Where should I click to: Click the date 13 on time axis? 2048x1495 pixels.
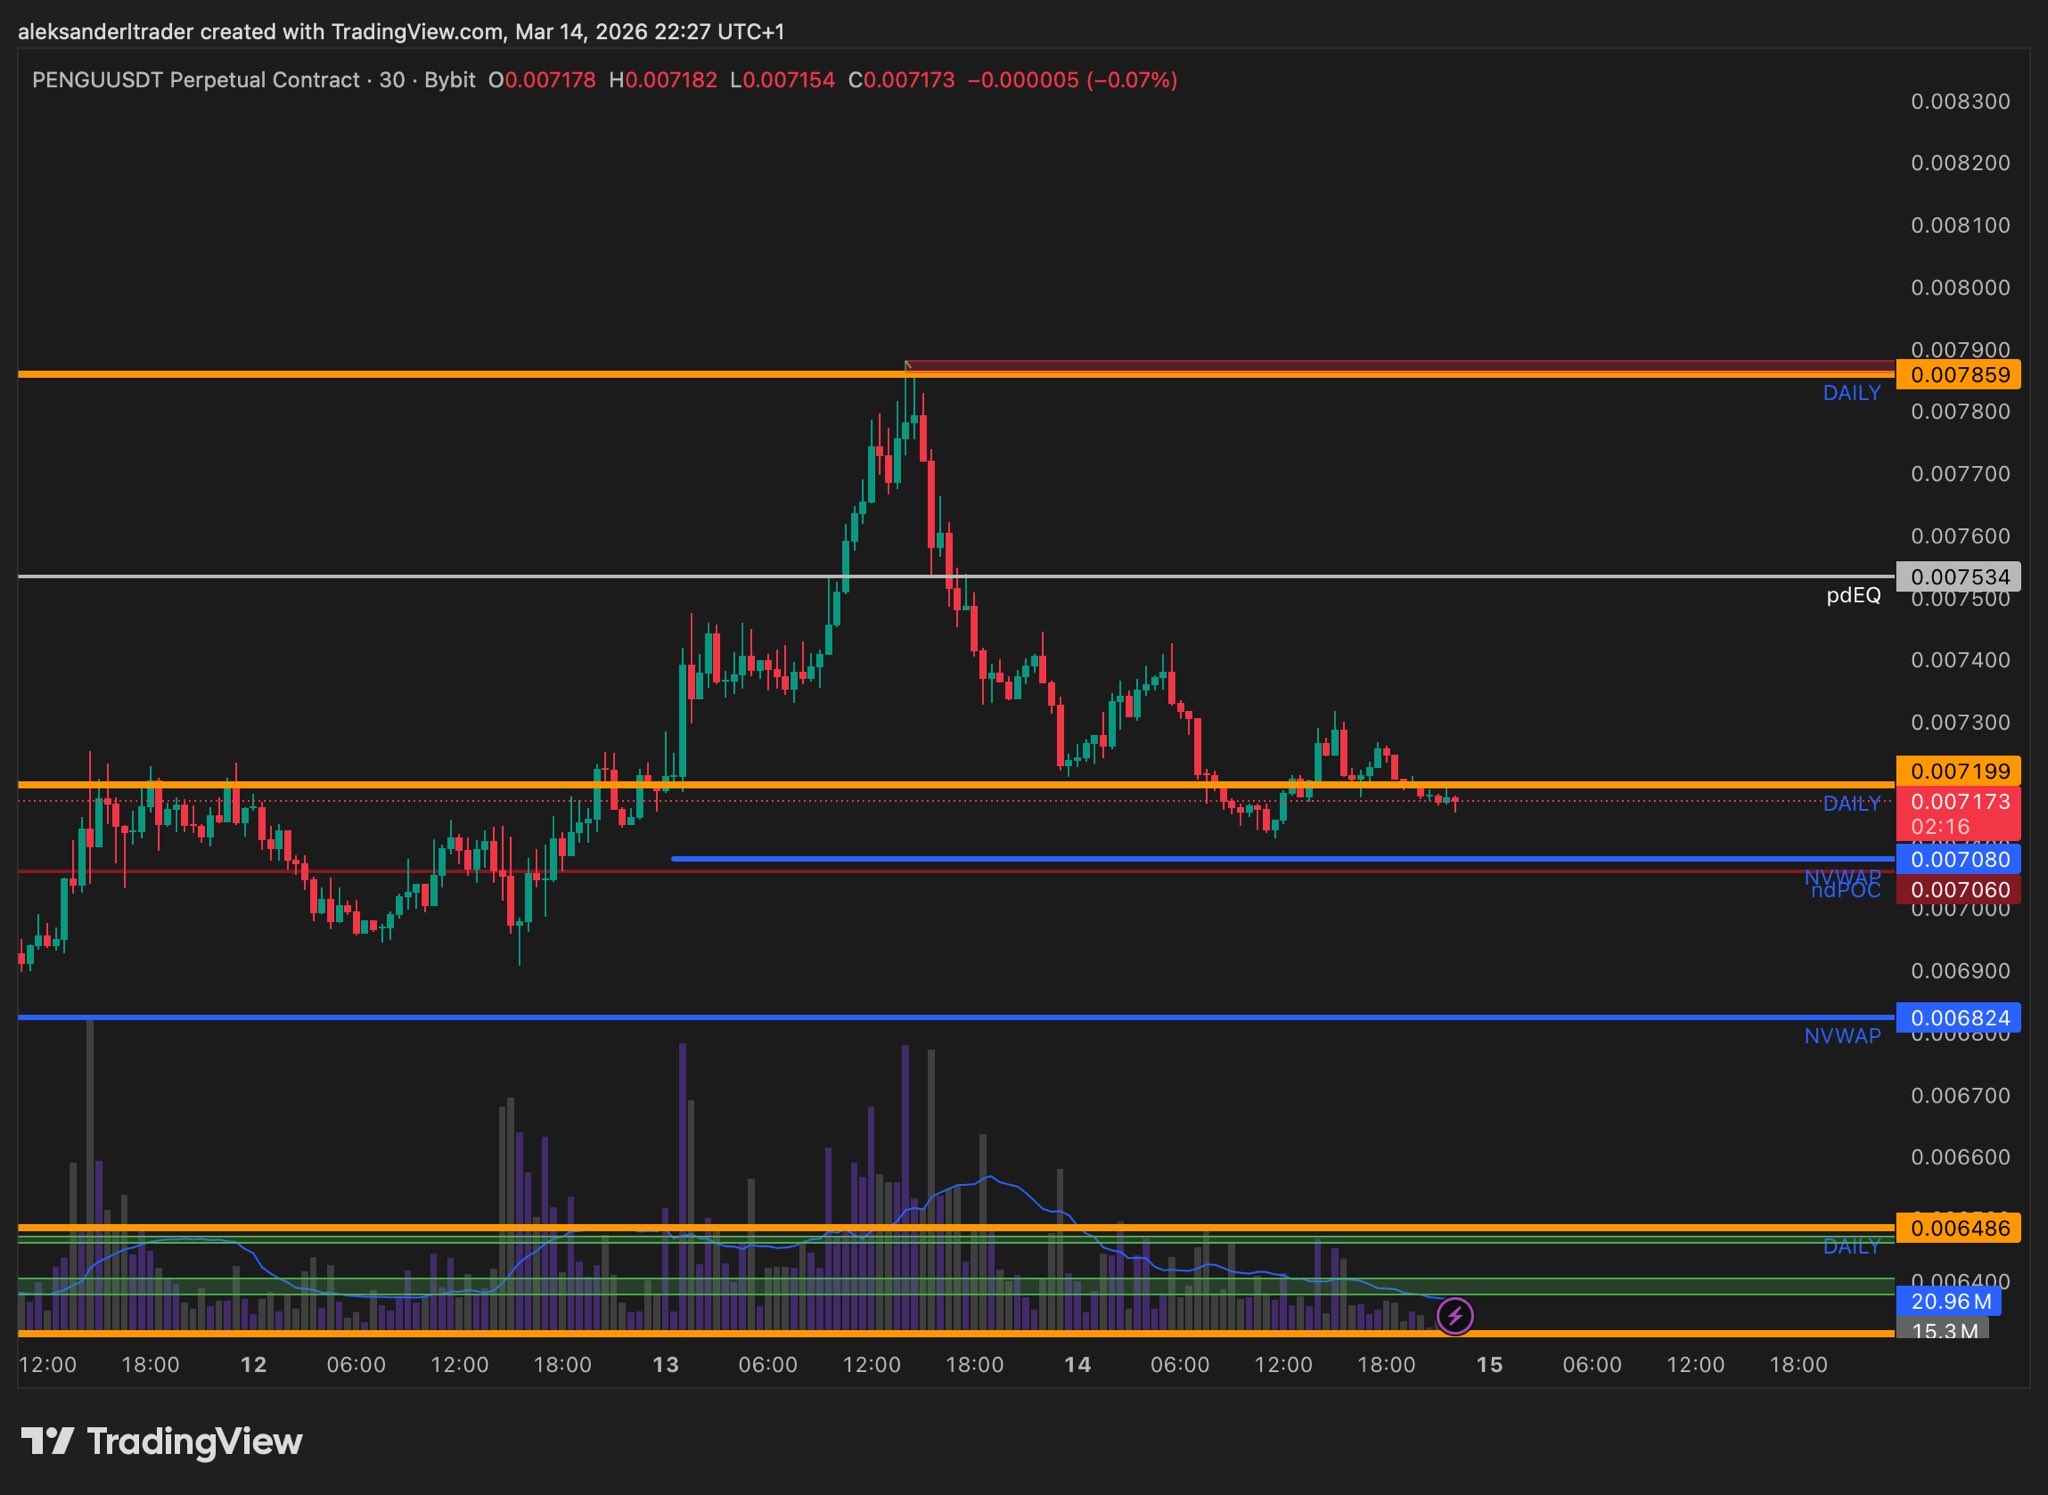[x=665, y=1365]
